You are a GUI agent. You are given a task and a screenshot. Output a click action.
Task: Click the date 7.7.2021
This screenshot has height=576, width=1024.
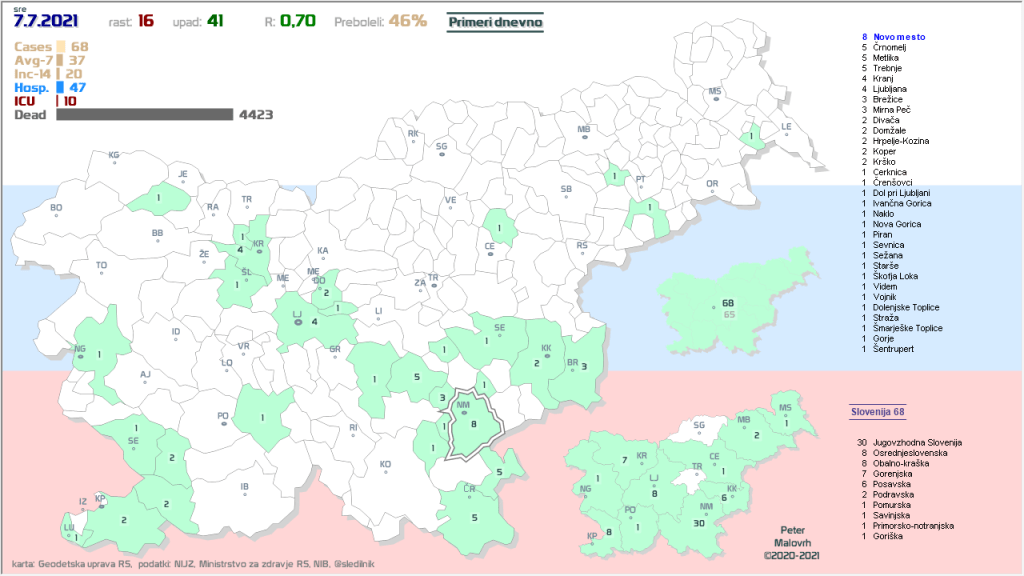46,20
